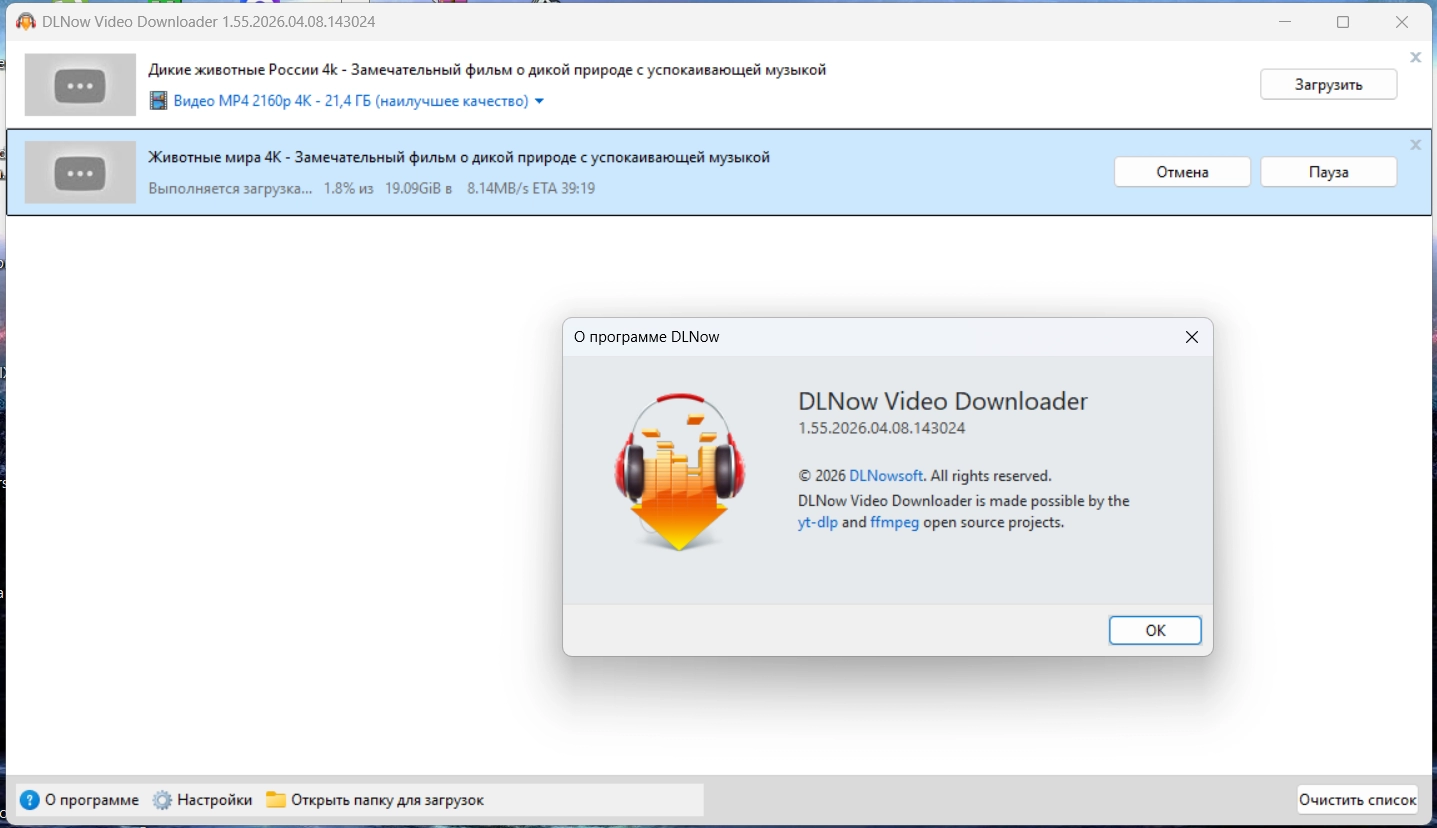Remove the Дикие животные России item with X

click(x=1415, y=58)
